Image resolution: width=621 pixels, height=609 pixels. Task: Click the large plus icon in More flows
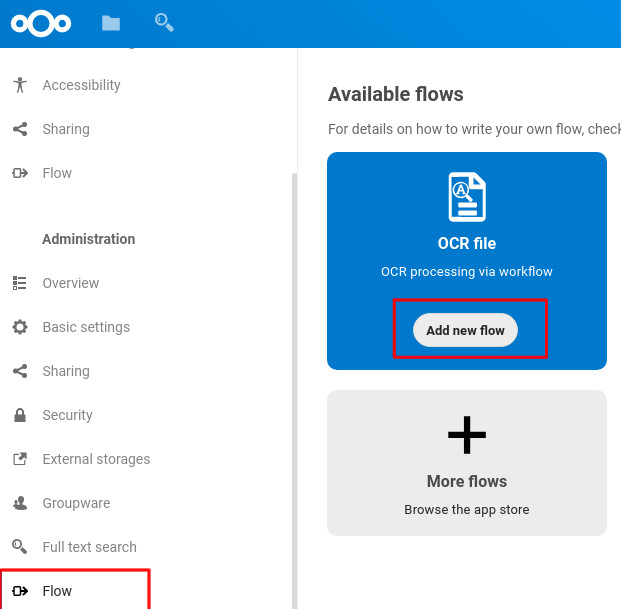tap(467, 434)
